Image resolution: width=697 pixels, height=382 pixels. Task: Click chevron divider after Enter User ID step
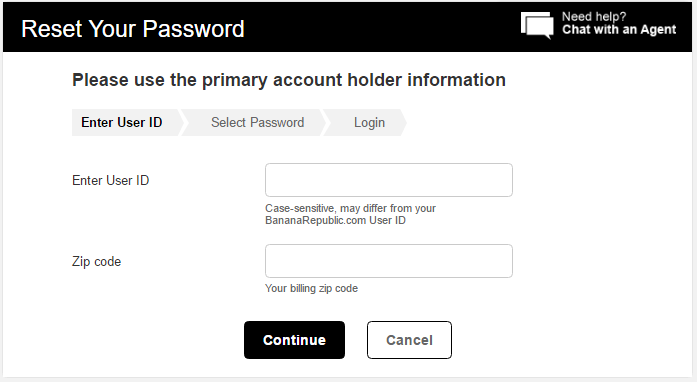coord(184,122)
